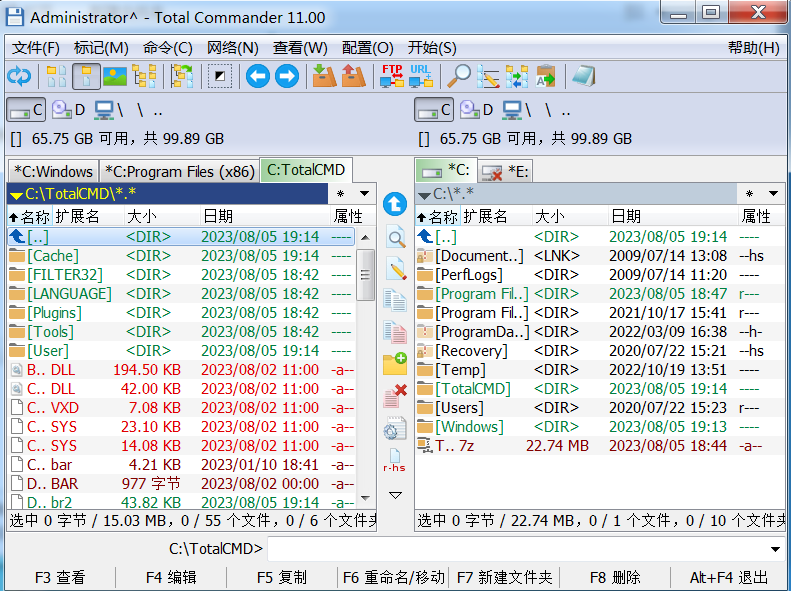Image resolution: width=791 pixels, height=591 pixels.
Task: Open left panel directory history dropdown arrow
Action: pyautogui.click(x=364, y=194)
